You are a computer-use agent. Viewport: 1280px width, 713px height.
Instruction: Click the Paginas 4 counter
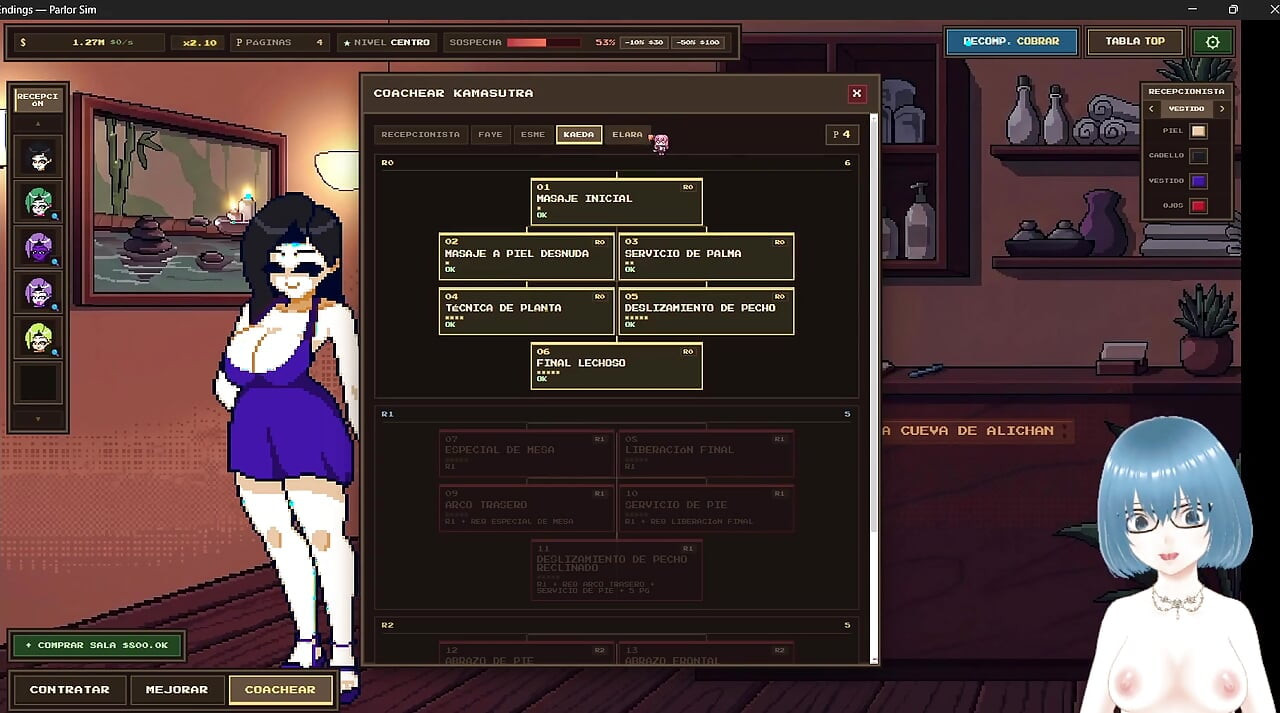coord(279,43)
